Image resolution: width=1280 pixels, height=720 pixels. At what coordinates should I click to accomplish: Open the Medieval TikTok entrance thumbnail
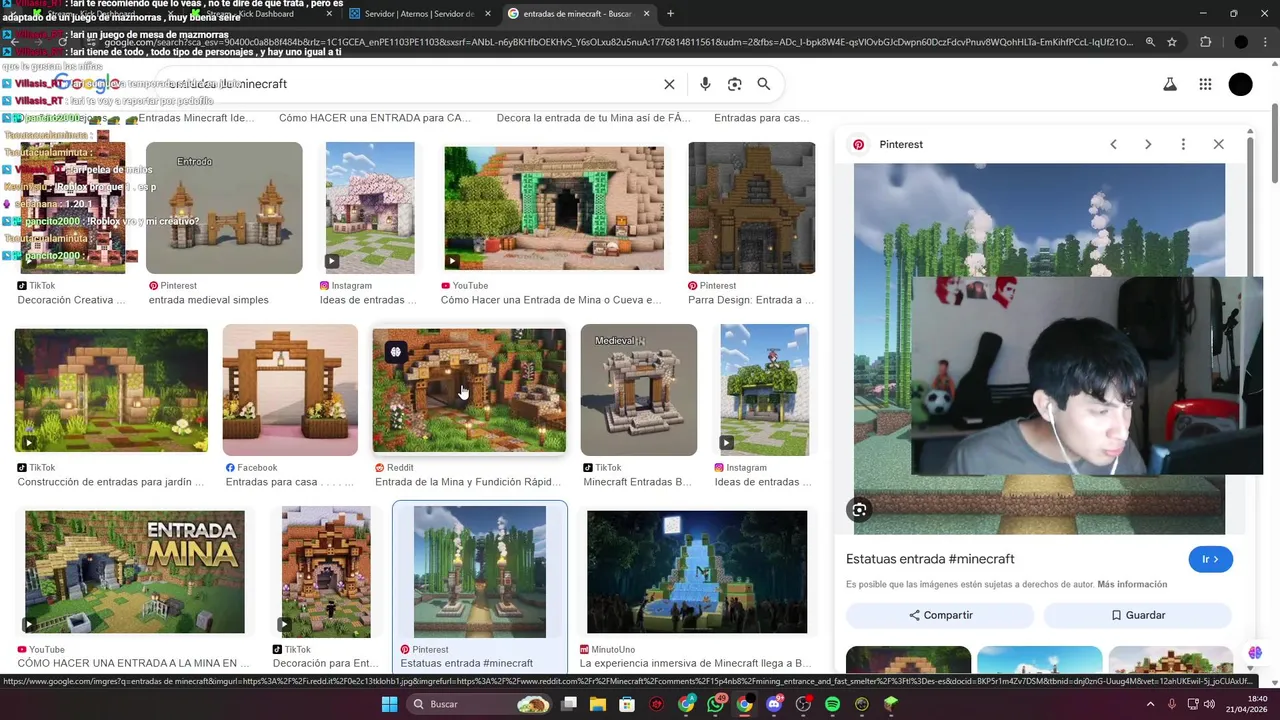(639, 390)
